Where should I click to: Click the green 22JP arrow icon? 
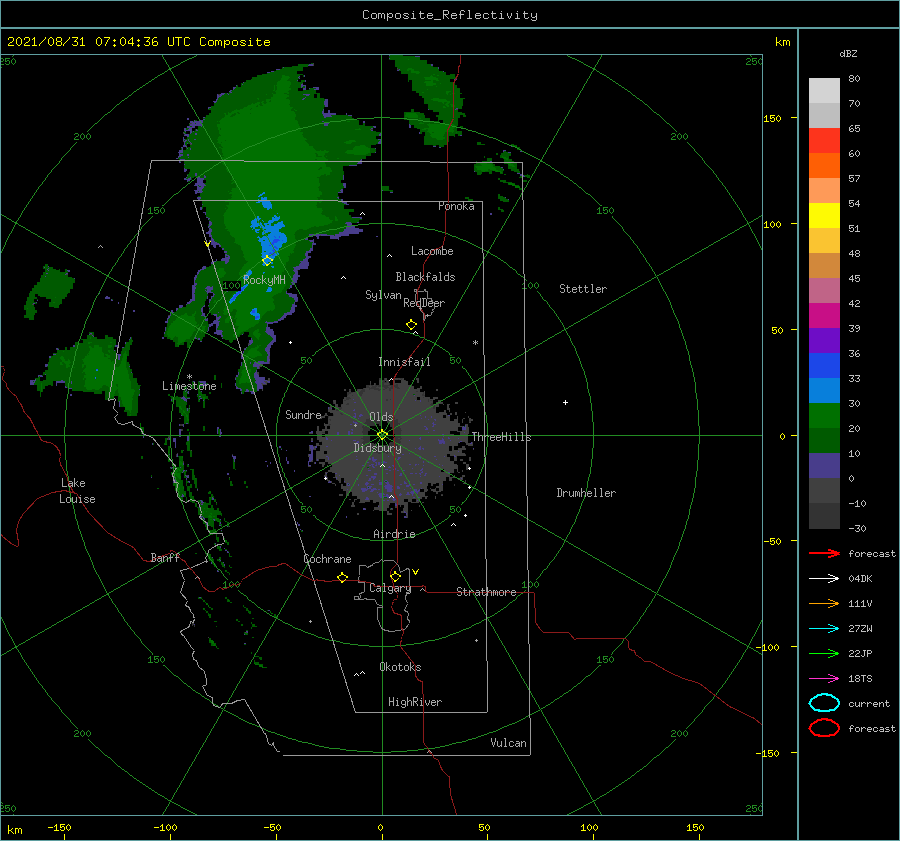click(824, 653)
